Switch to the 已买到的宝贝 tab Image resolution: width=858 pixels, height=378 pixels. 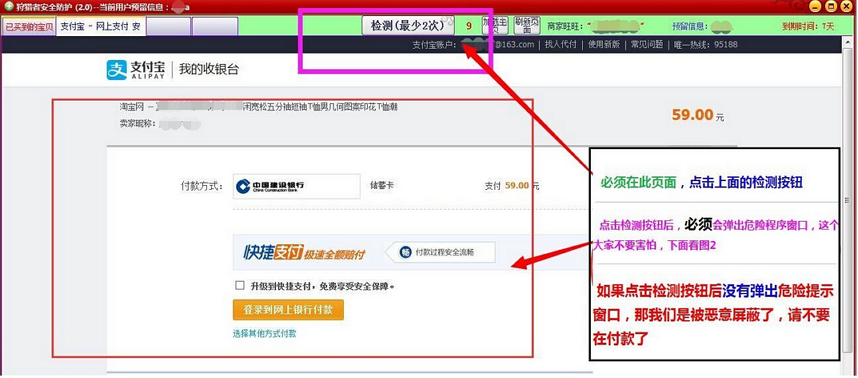(30, 26)
